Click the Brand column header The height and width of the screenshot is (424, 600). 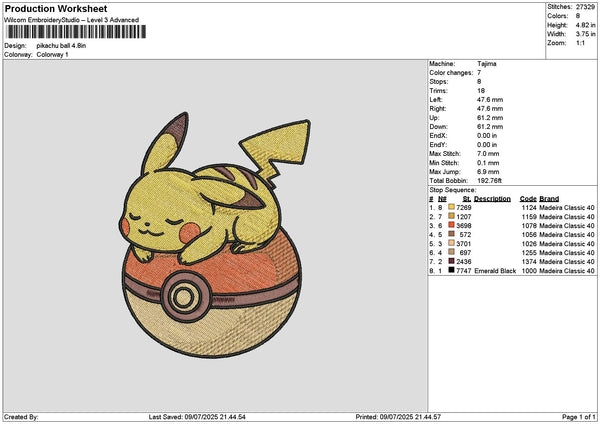click(x=549, y=199)
